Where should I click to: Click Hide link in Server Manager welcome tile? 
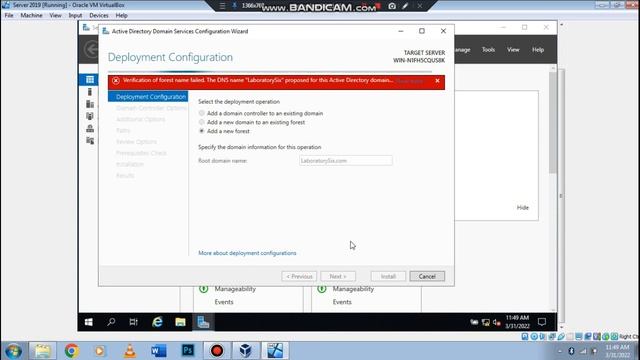pos(522,207)
